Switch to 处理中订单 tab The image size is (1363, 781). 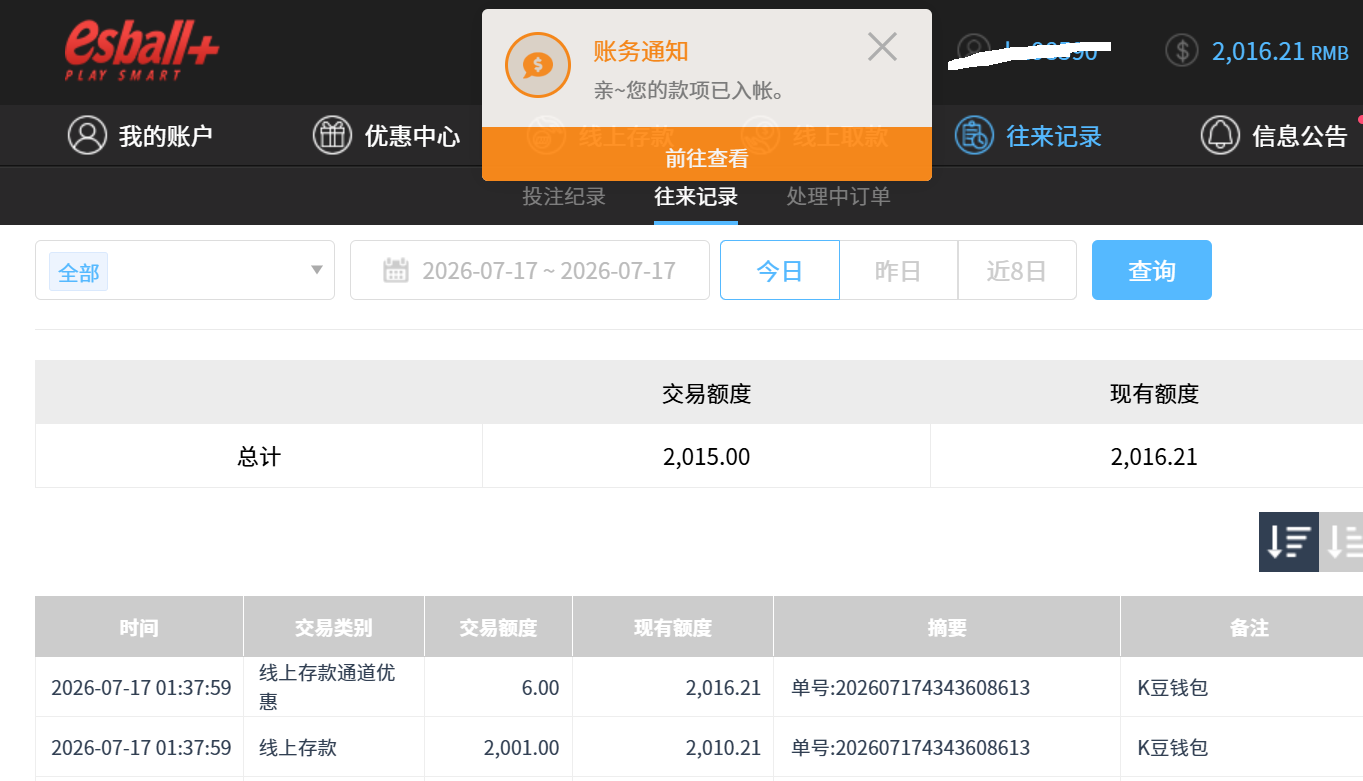pyautogui.click(x=838, y=196)
